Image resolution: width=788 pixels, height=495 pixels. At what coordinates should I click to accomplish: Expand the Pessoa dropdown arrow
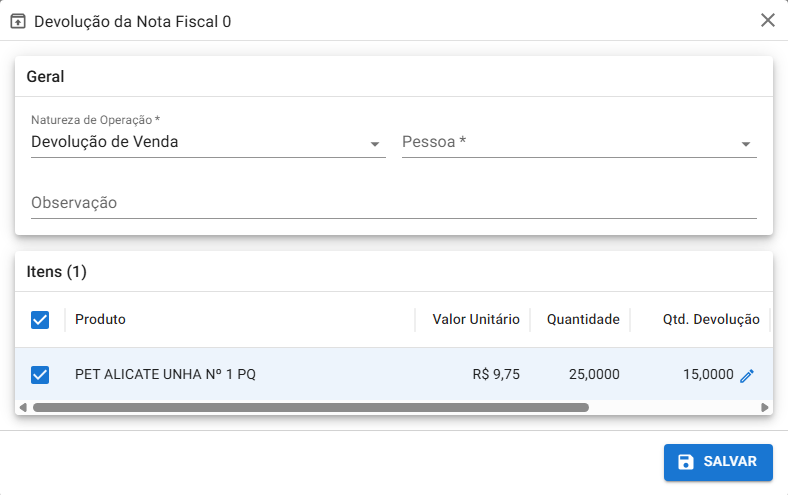click(x=746, y=144)
